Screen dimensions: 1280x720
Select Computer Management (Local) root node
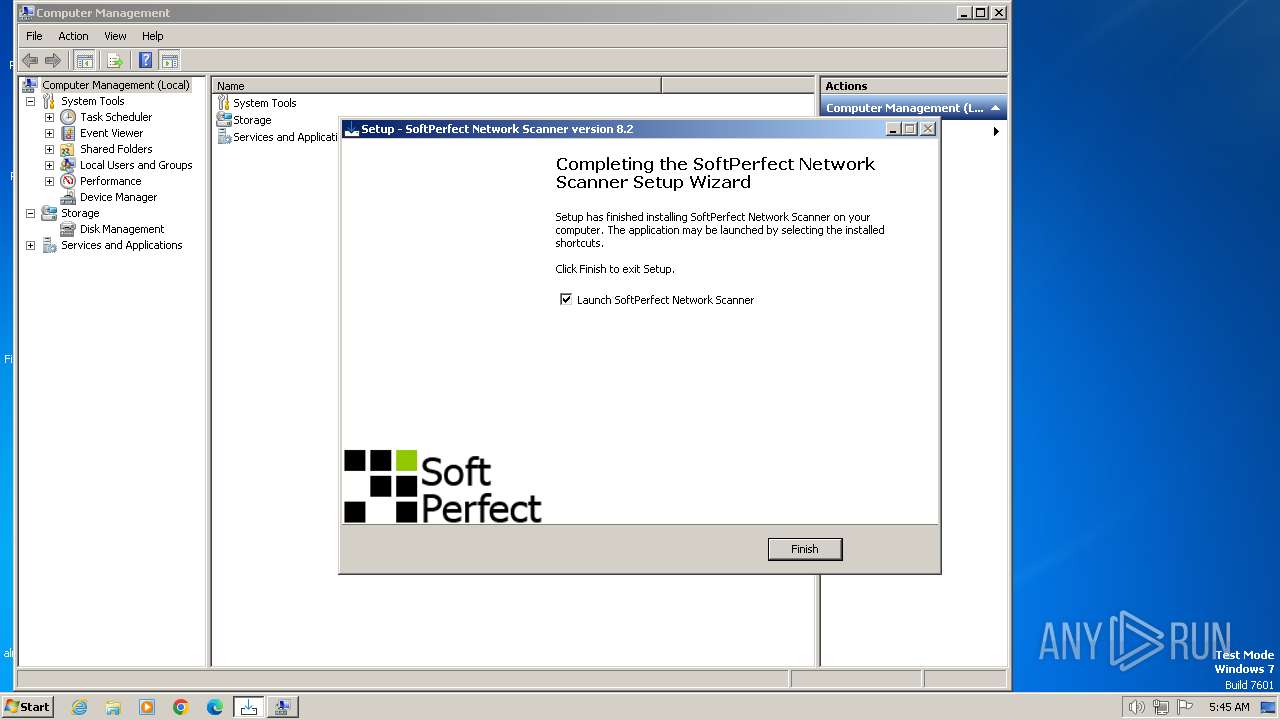(x=116, y=85)
